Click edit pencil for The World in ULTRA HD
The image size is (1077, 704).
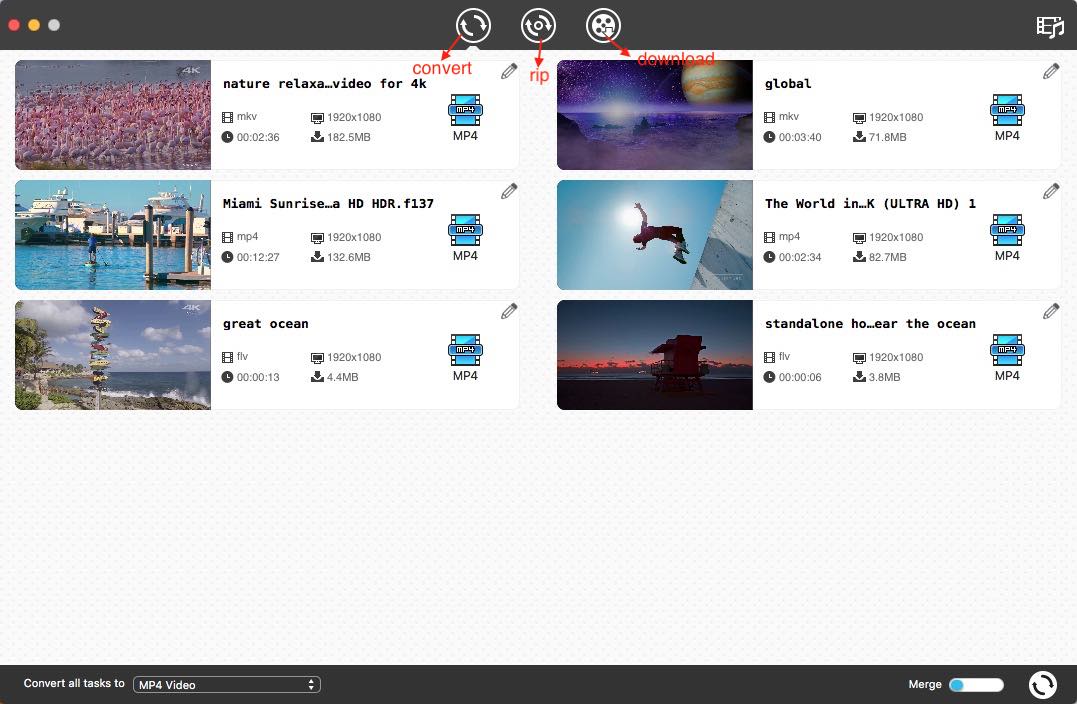1051,191
